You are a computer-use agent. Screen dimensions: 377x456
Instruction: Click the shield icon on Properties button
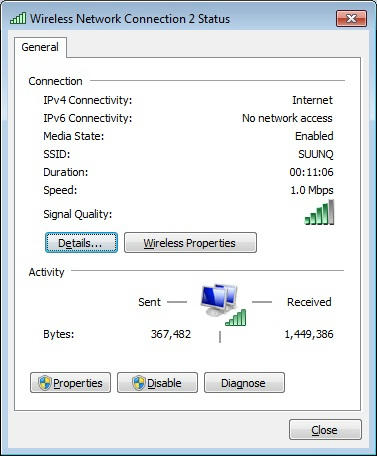click(45, 383)
